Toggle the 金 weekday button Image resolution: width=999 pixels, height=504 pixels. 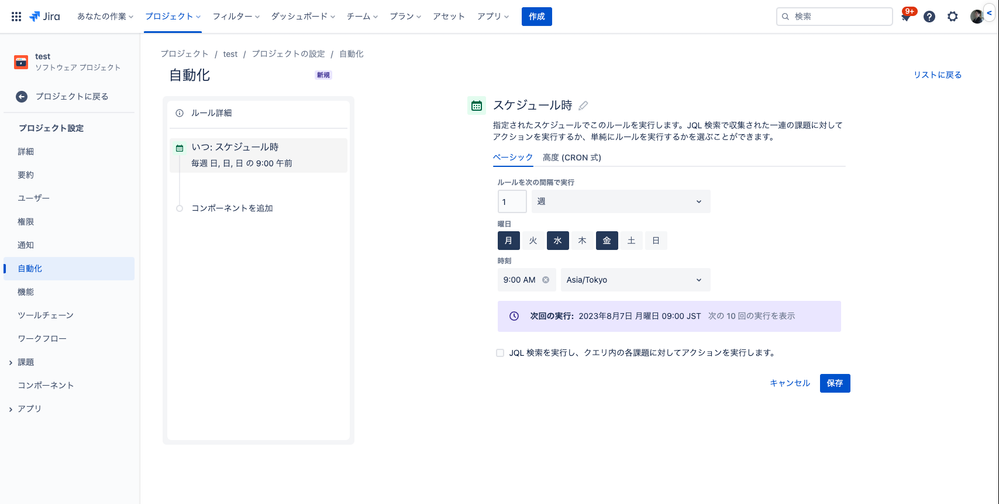click(x=607, y=241)
